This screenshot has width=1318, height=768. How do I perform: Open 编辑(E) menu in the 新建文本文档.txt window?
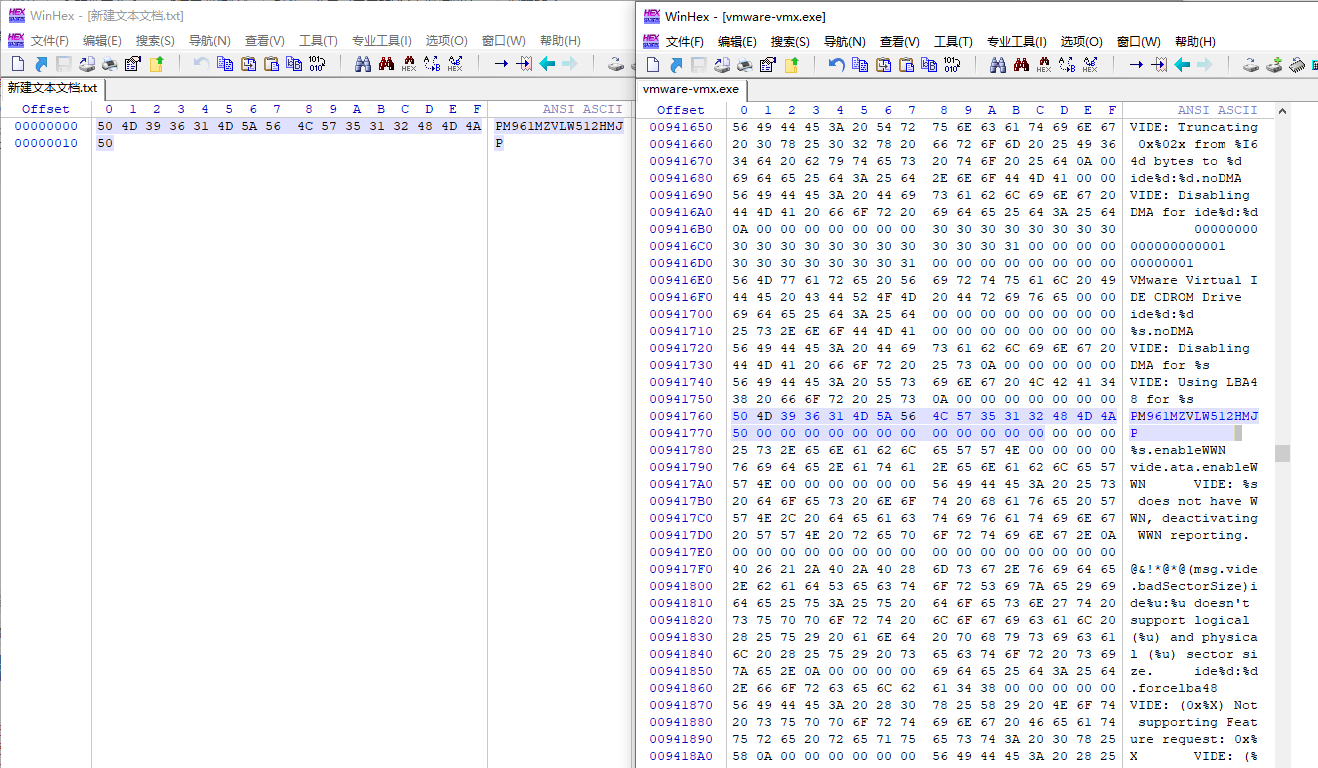[x=102, y=41]
